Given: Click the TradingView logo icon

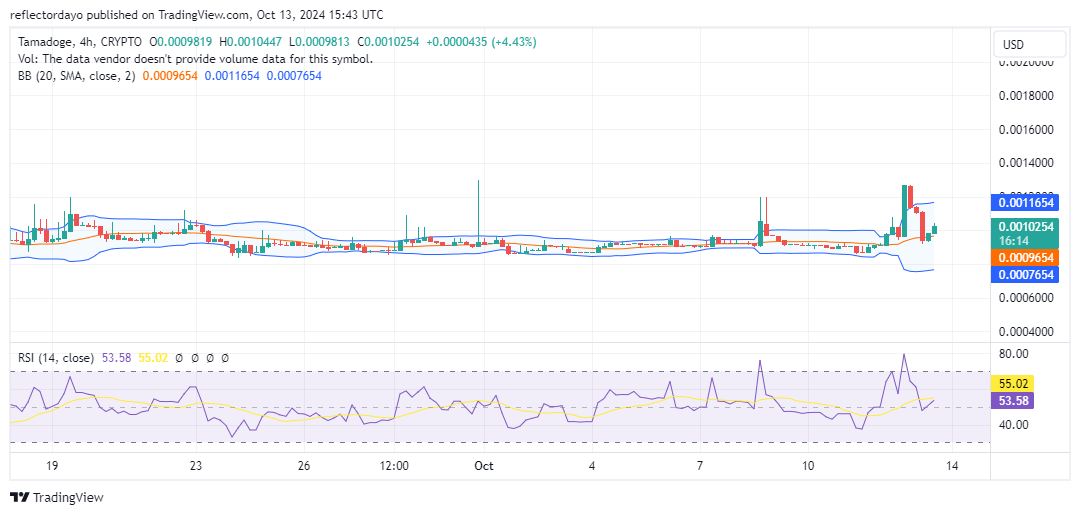Looking at the screenshot, I should 20,497.
